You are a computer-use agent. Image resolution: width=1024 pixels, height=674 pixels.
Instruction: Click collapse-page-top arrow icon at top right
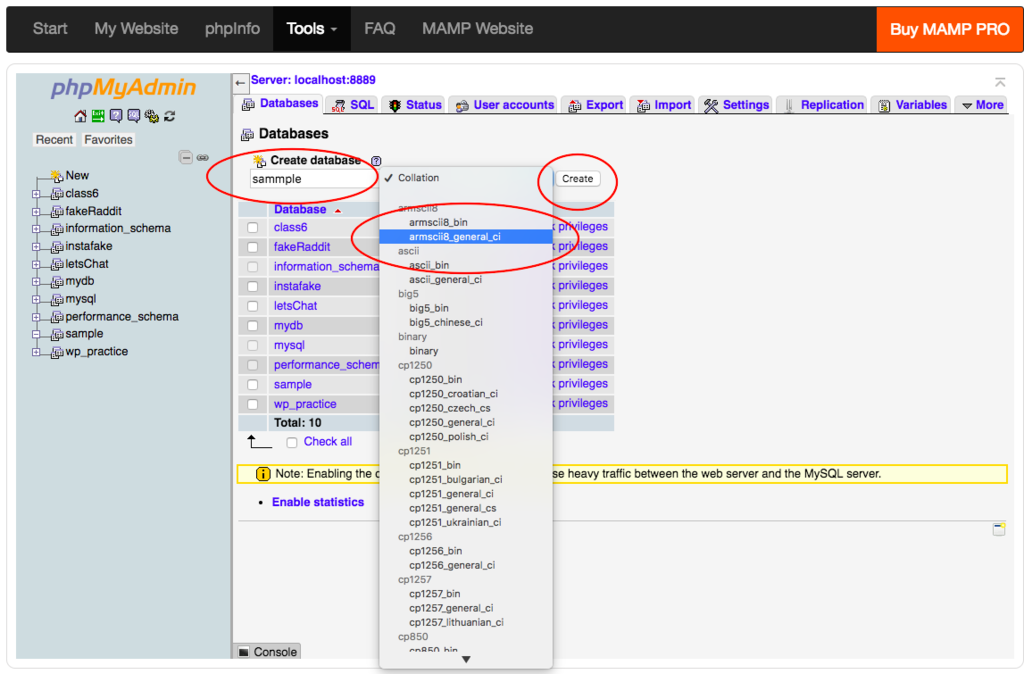1000,82
